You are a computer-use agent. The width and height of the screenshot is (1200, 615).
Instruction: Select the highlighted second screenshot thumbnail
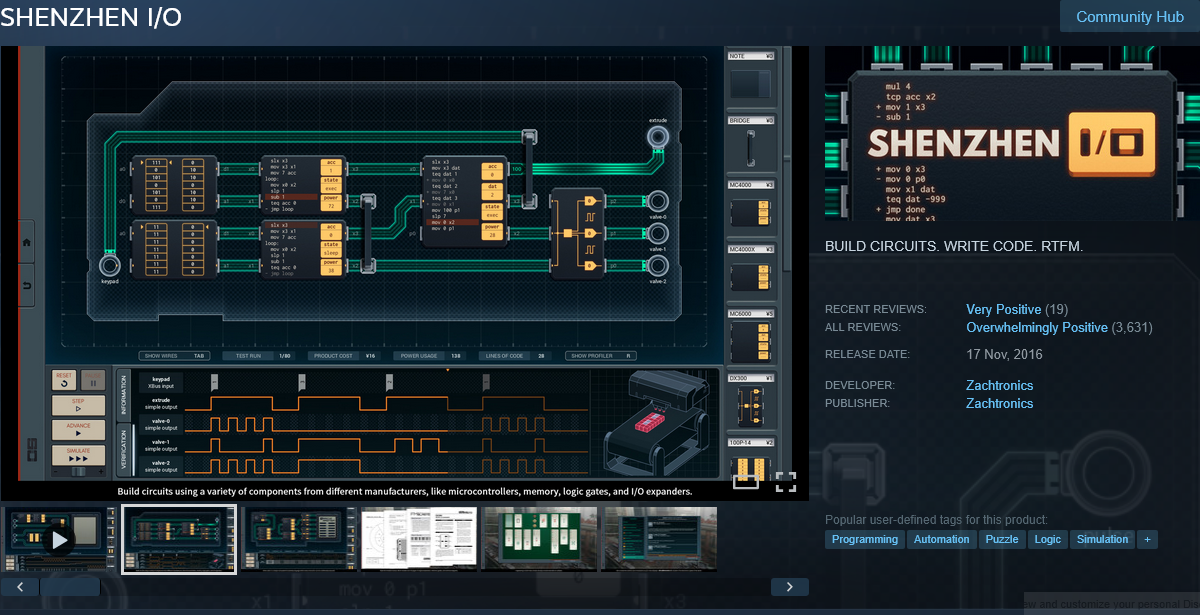(x=179, y=539)
